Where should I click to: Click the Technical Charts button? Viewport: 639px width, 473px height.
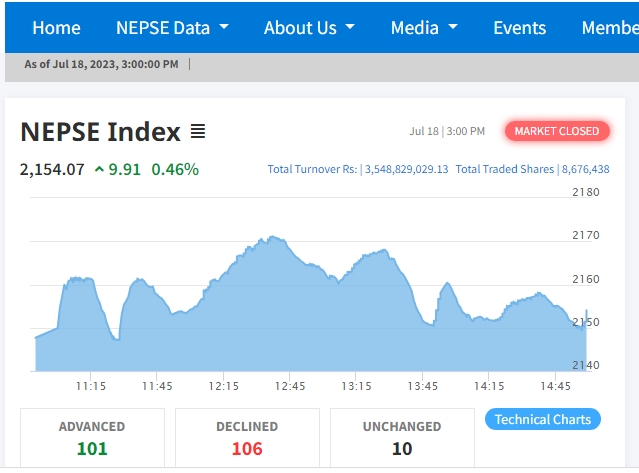[x=543, y=419]
